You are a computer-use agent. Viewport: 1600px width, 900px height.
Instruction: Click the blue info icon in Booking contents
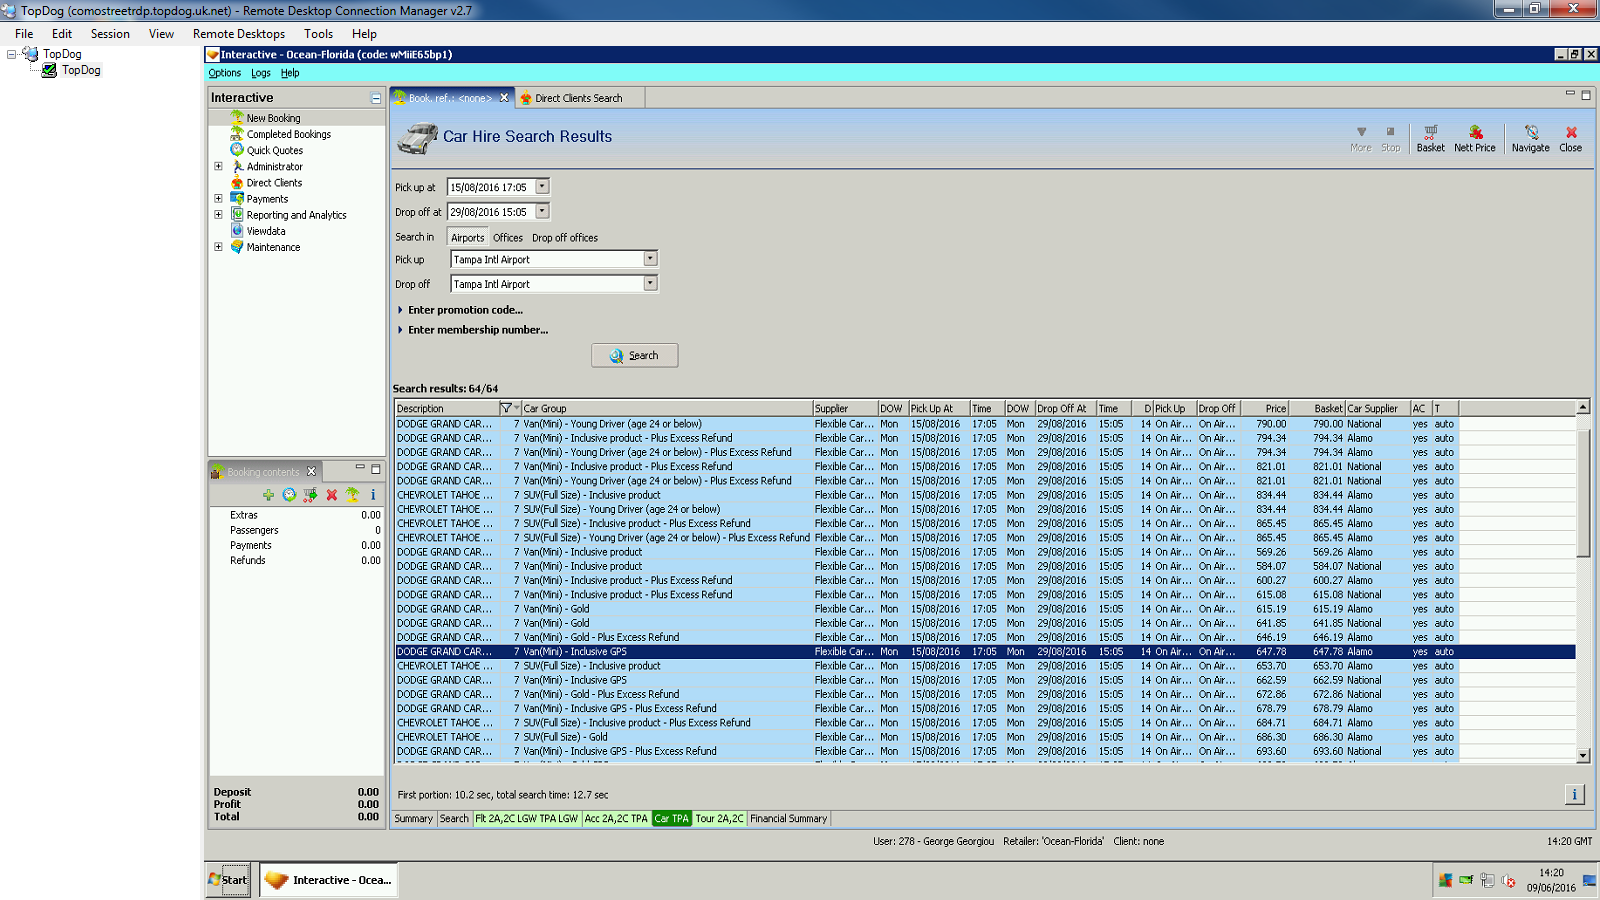(373, 495)
